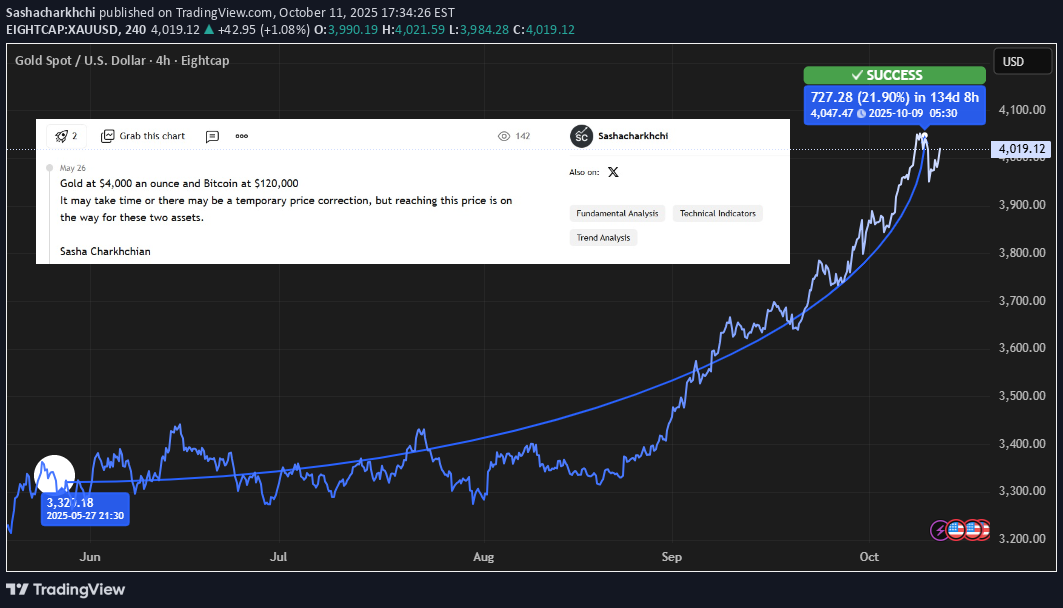Image resolution: width=1063 pixels, height=608 pixels.
Task: Open the USD currency selector
Action: (1013, 62)
